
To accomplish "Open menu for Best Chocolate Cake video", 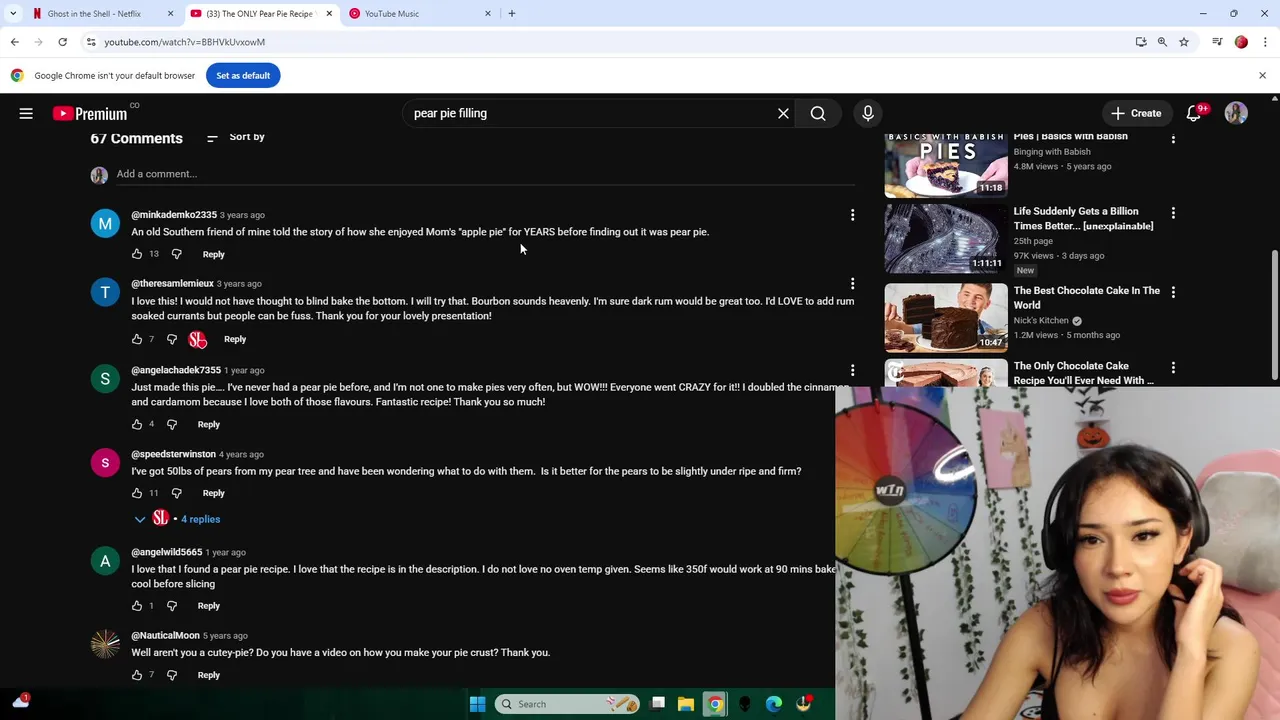I will tap(1173, 292).
